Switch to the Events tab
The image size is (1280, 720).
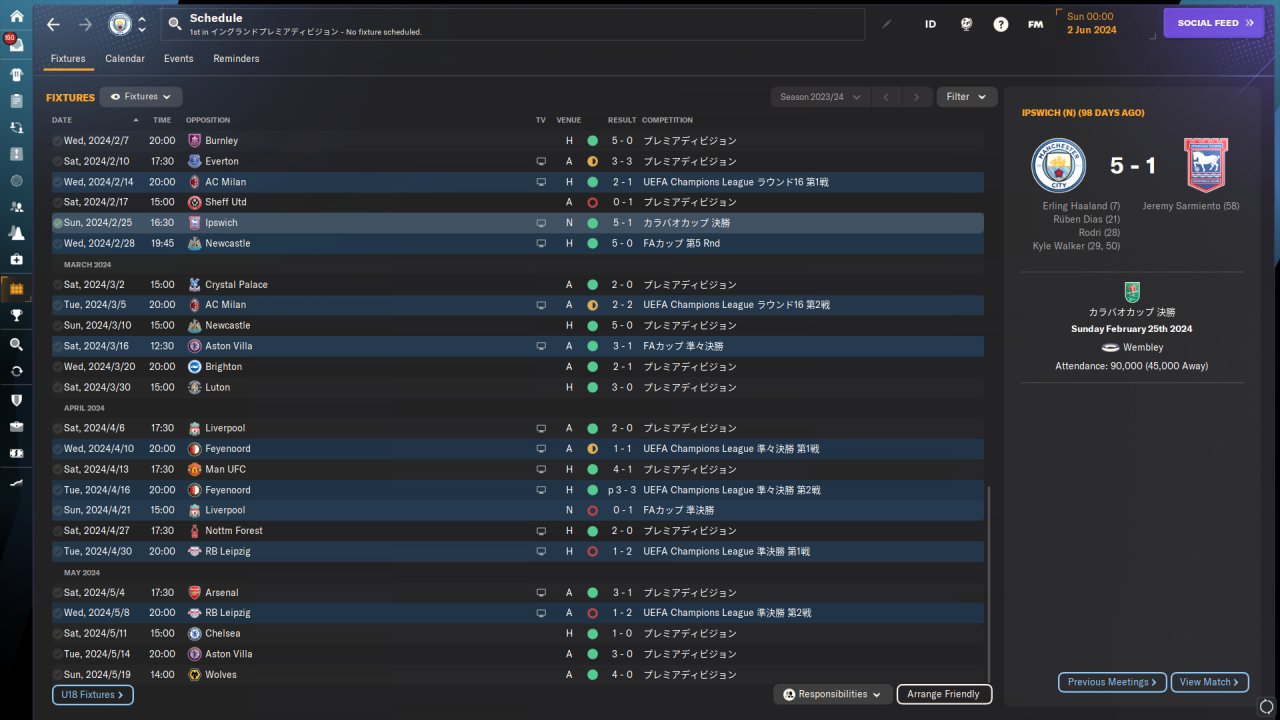click(179, 59)
